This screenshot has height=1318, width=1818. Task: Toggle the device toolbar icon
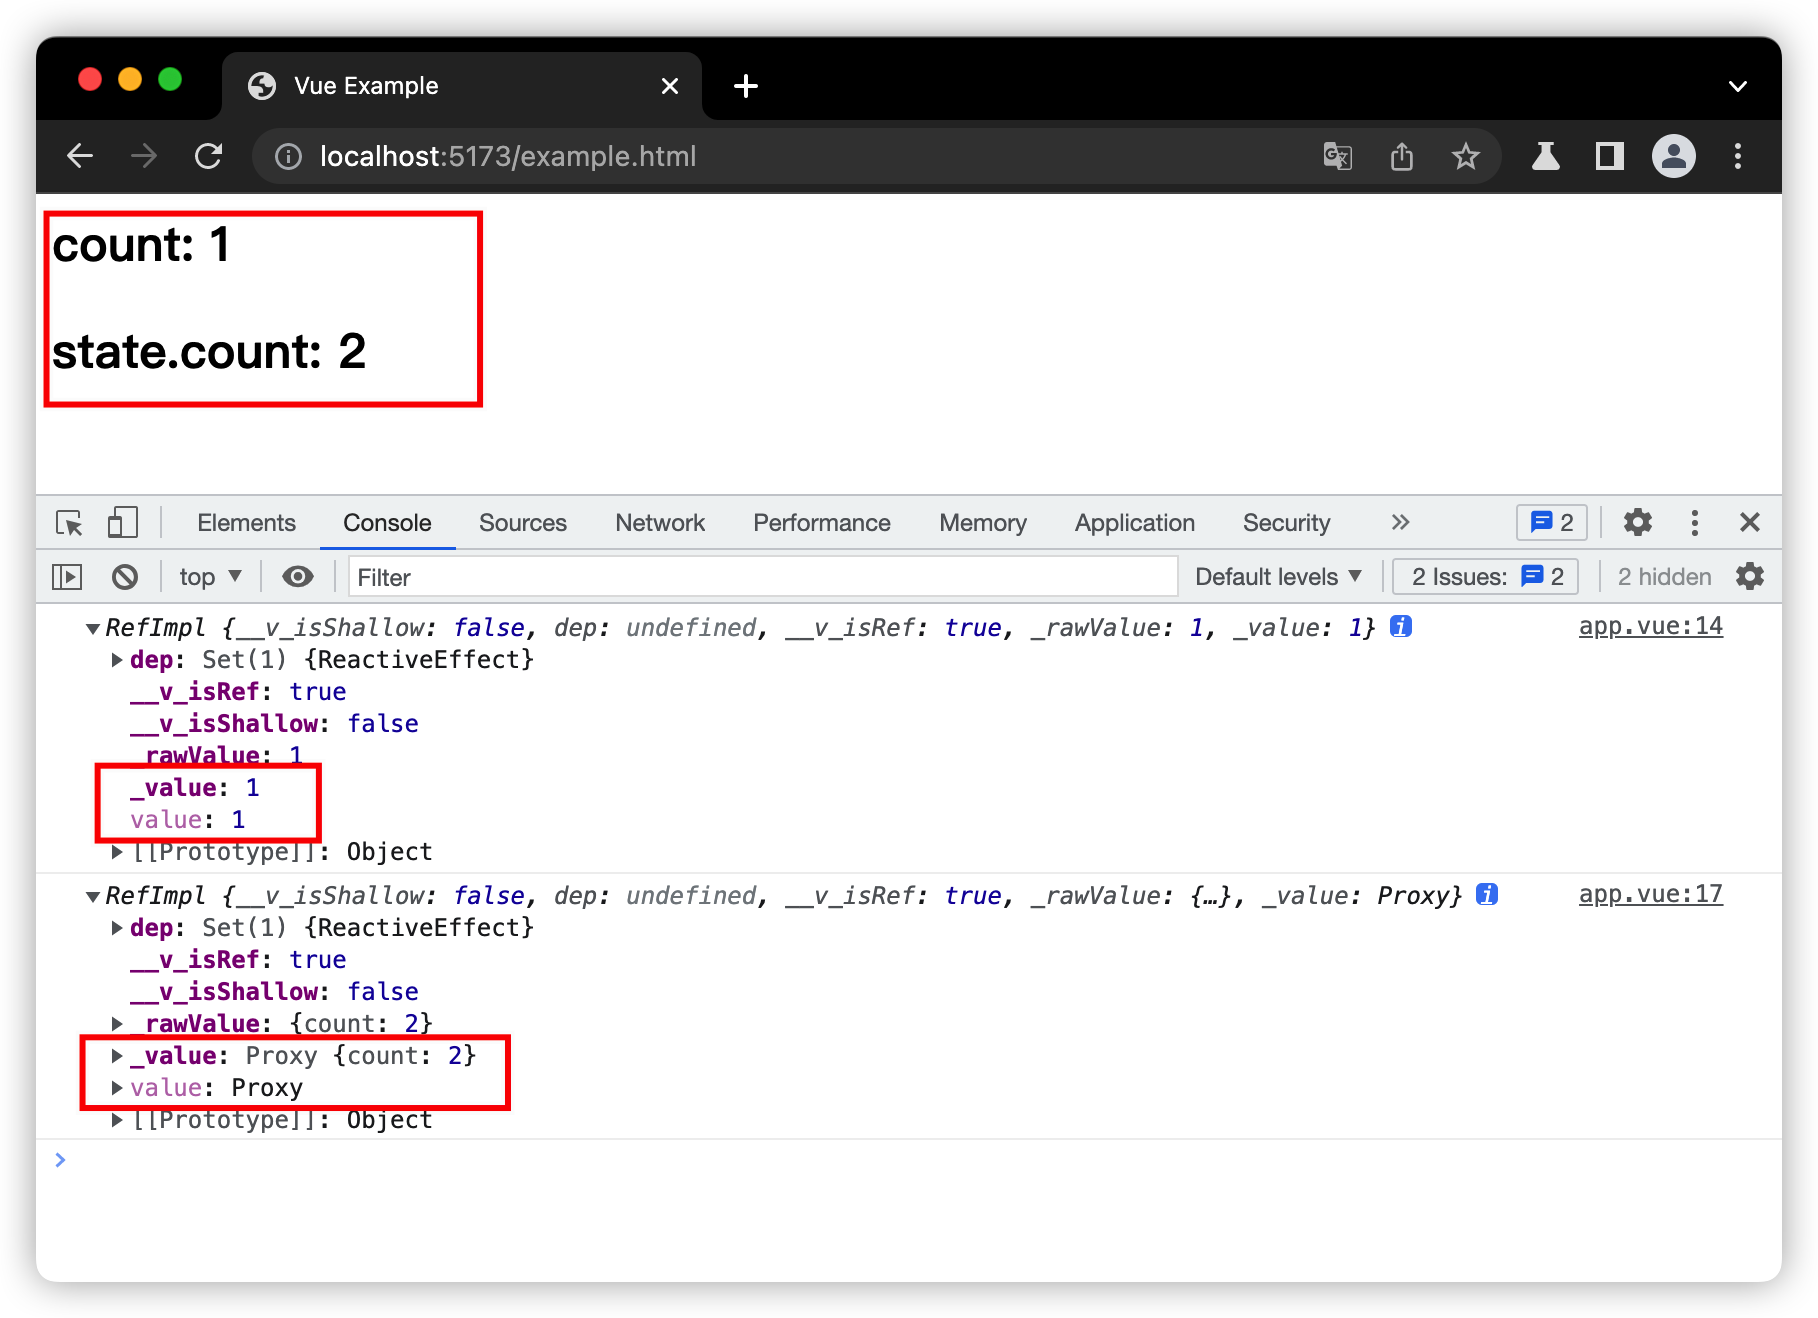(122, 523)
